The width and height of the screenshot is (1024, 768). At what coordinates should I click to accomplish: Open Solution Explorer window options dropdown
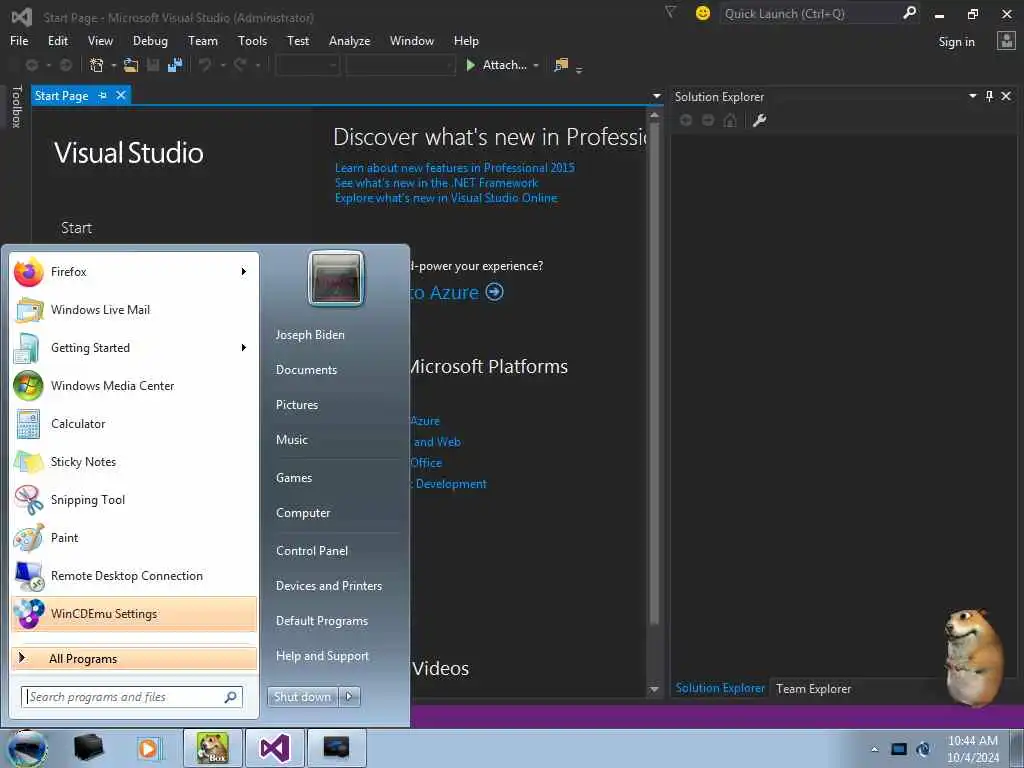tap(972, 96)
